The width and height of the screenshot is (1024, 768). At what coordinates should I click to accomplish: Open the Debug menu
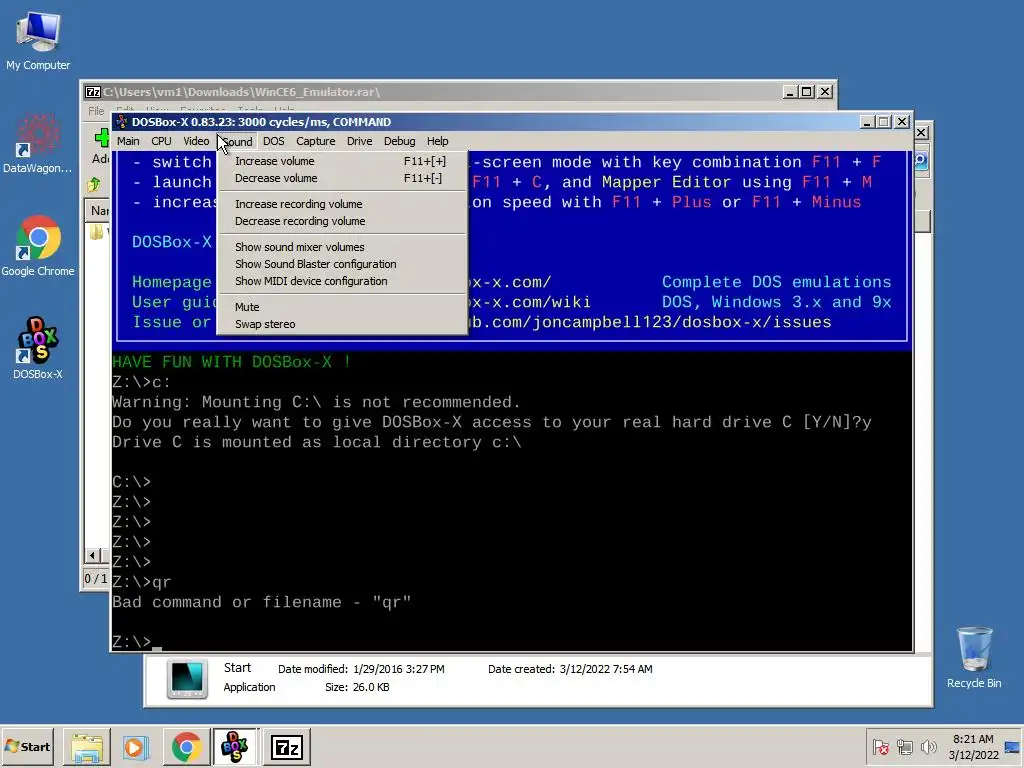coord(399,141)
